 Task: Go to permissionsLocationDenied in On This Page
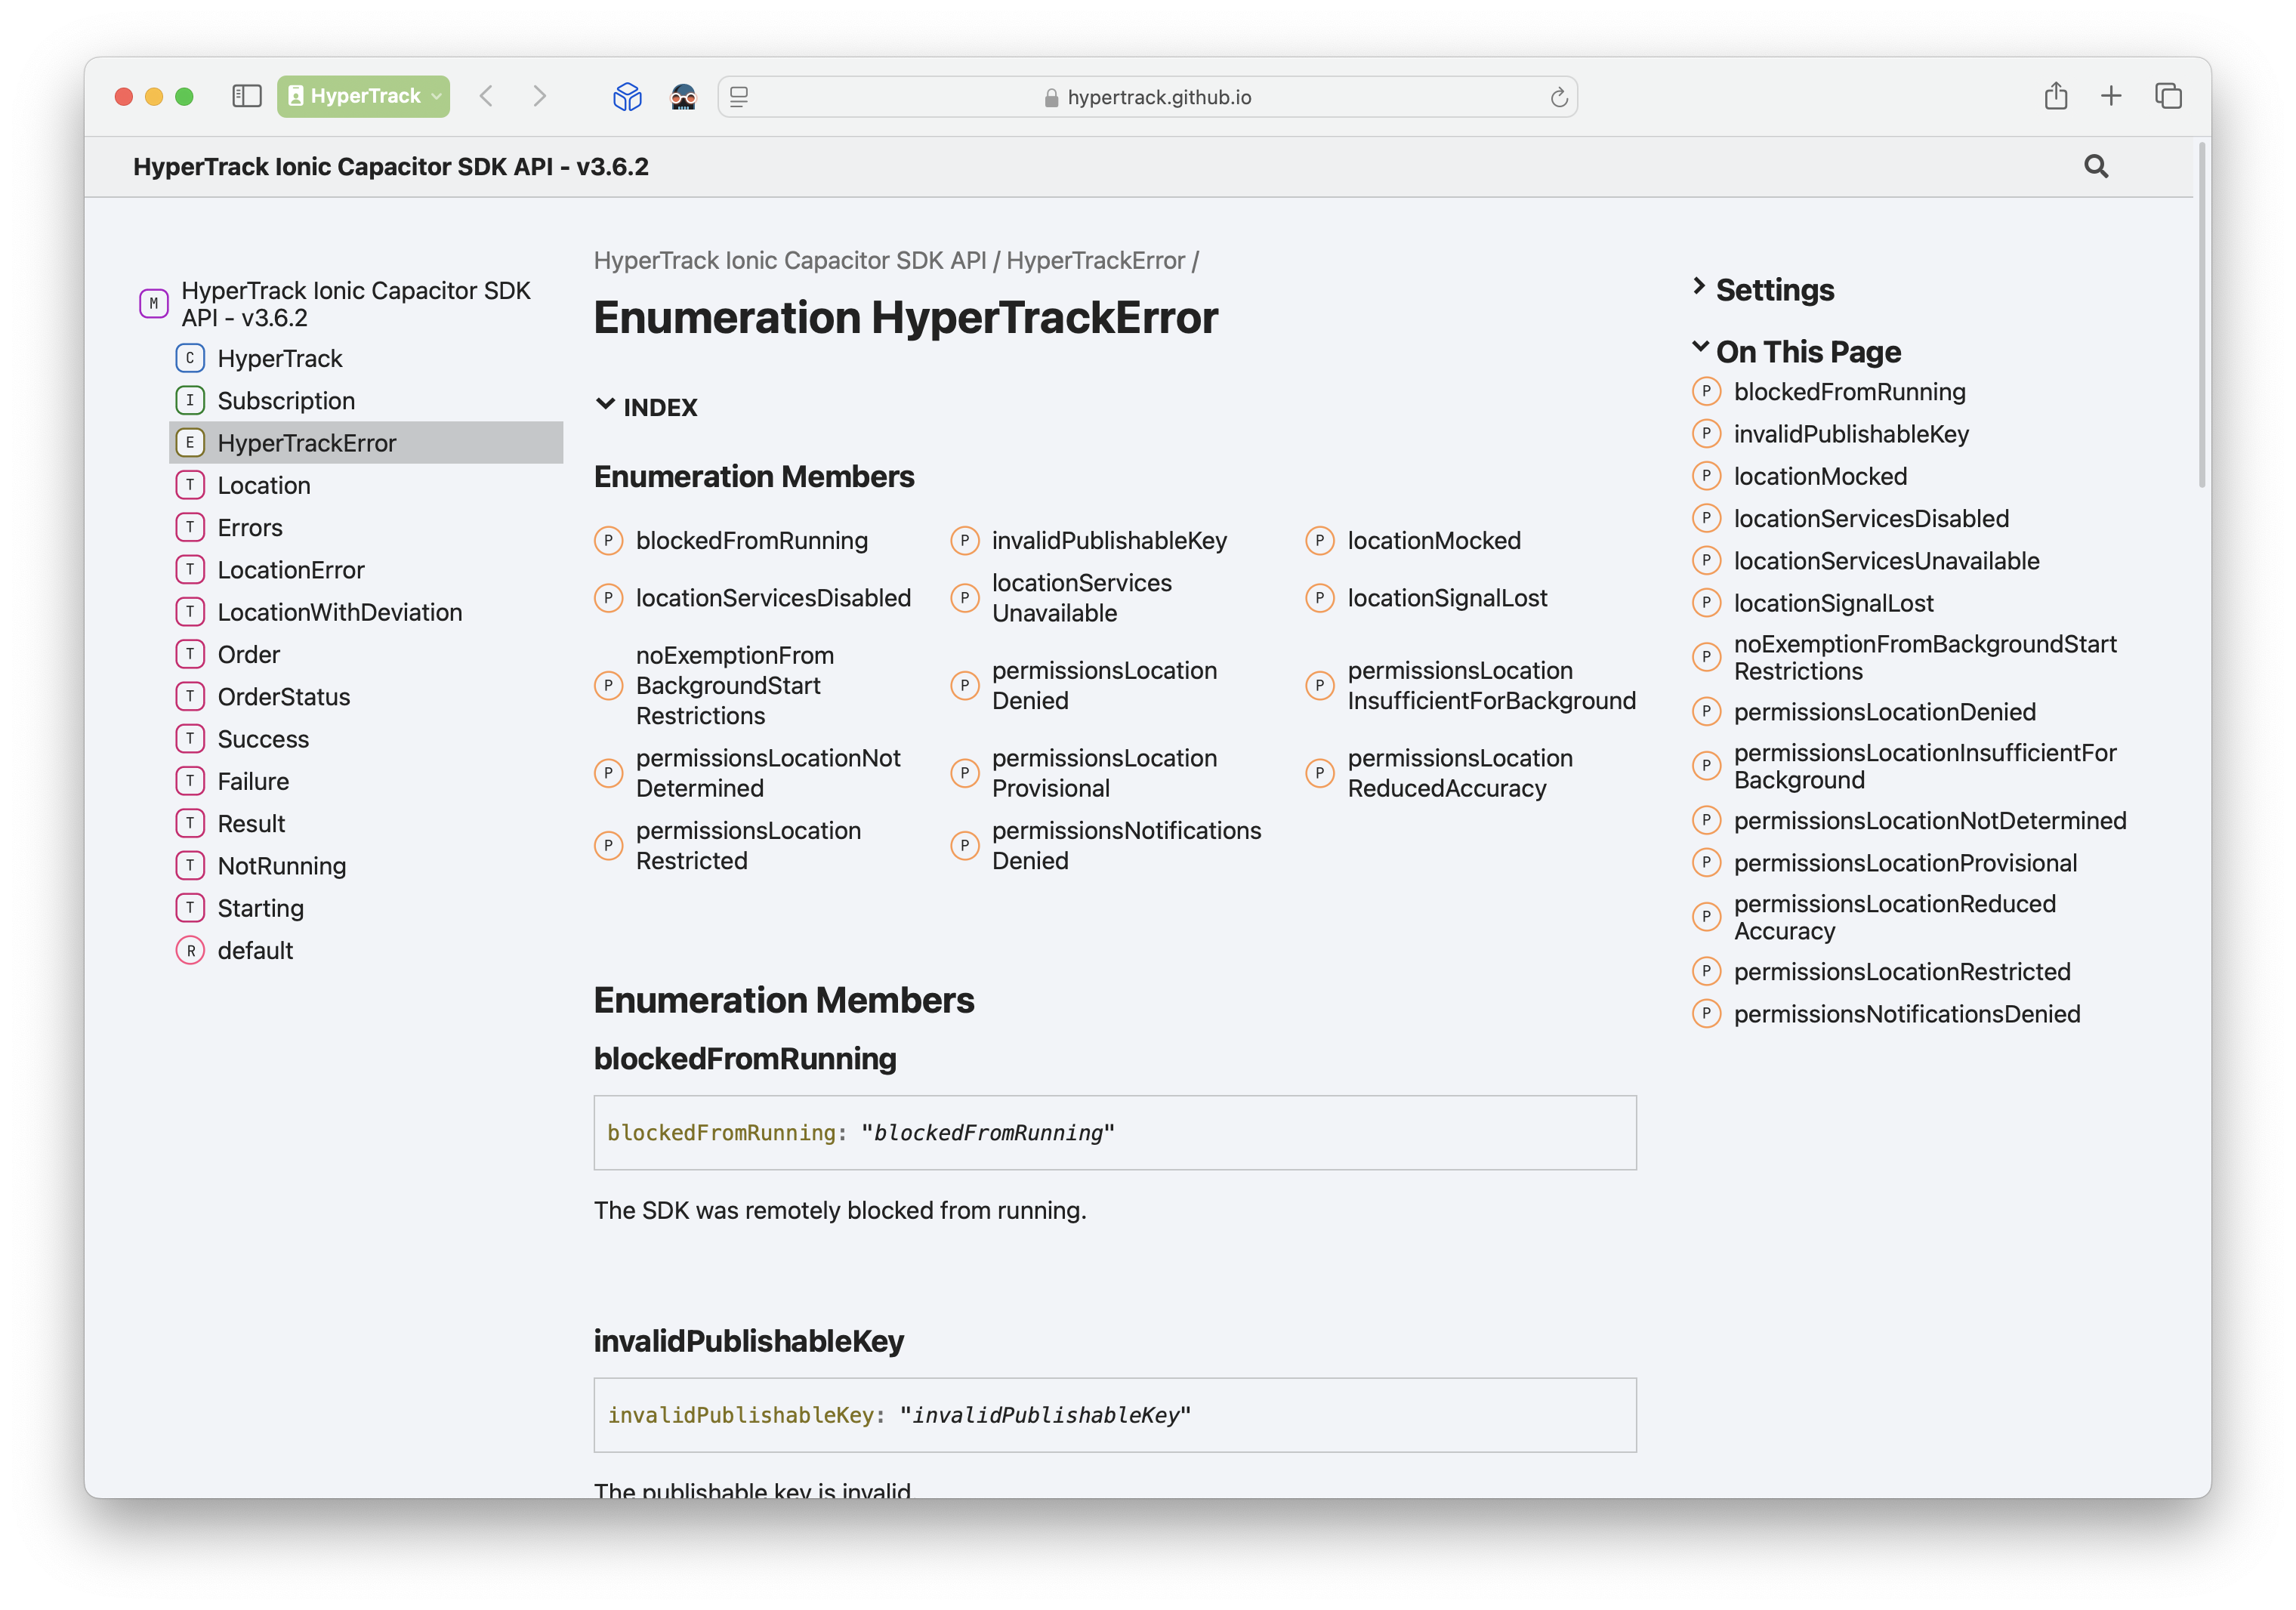click(x=1884, y=711)
